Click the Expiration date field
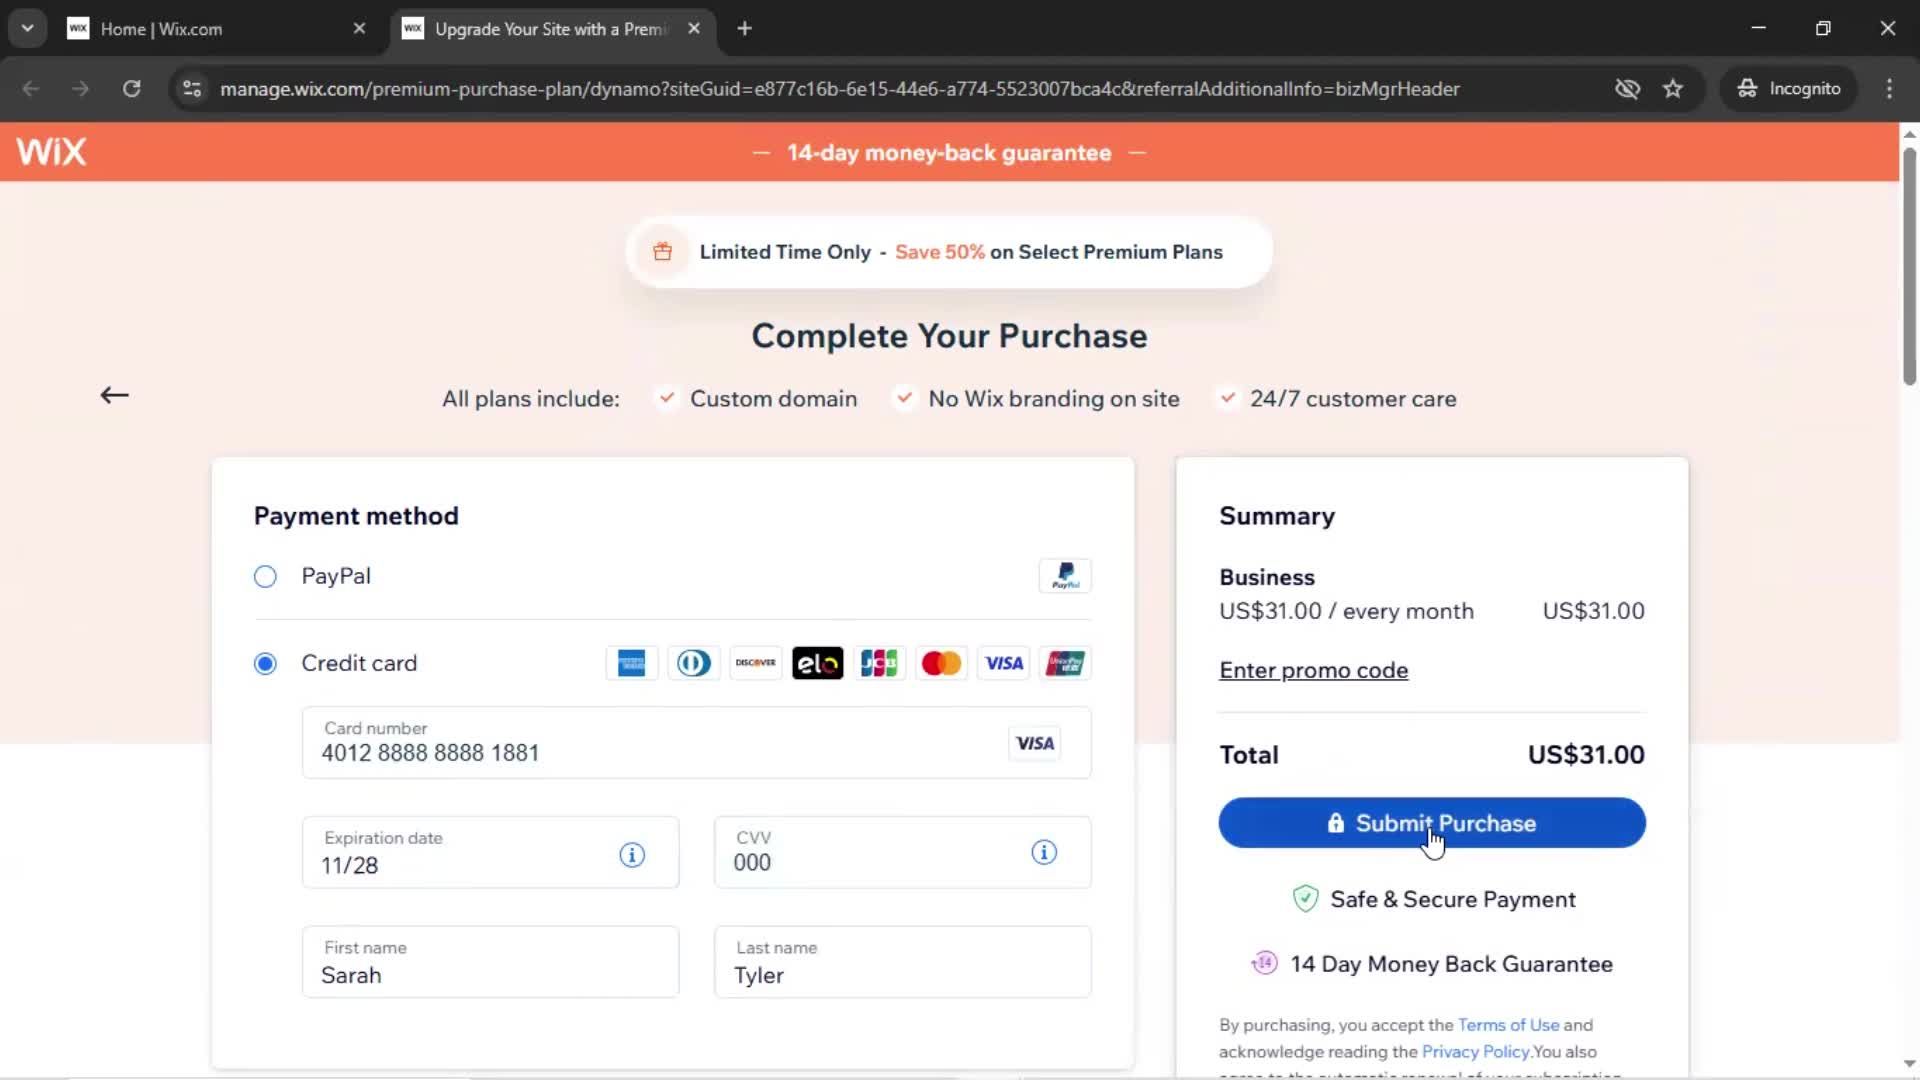 tap(490, 852)
